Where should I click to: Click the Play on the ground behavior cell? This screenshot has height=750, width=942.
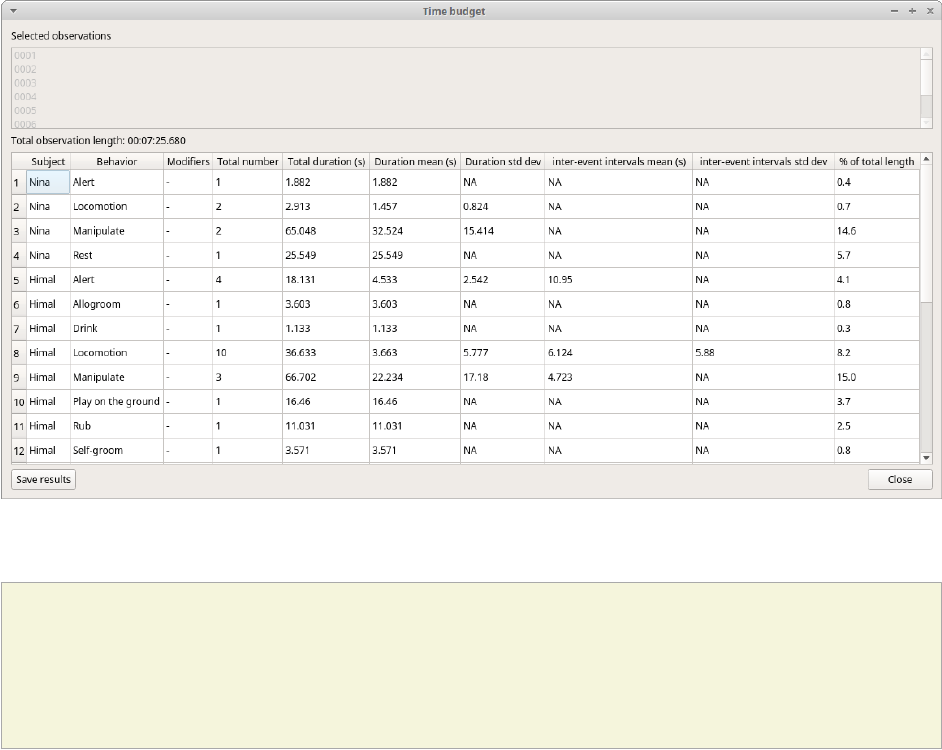point(116,402)
